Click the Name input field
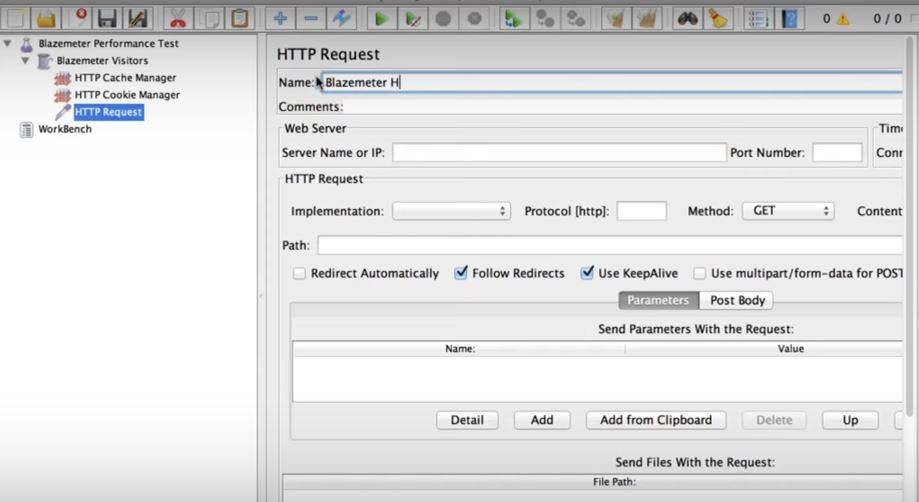 (x=611, y=83)
